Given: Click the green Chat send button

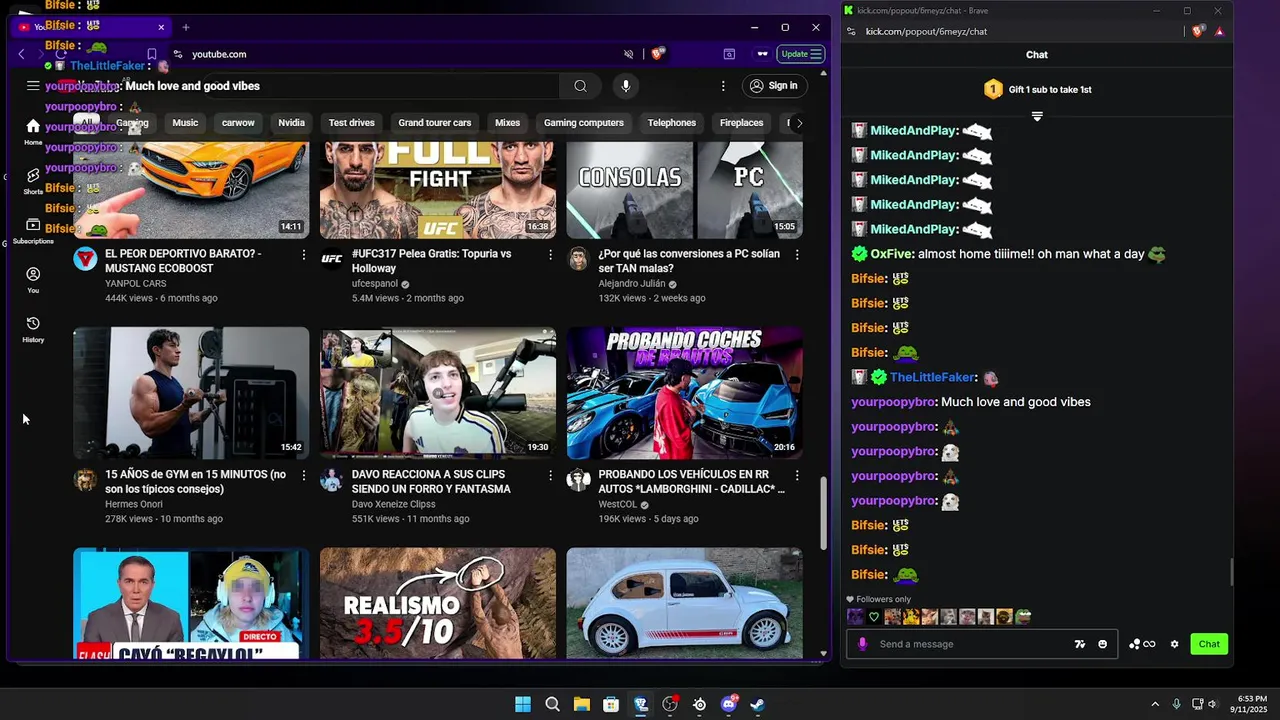Looking at the screenshot, I should point(1209,644).
